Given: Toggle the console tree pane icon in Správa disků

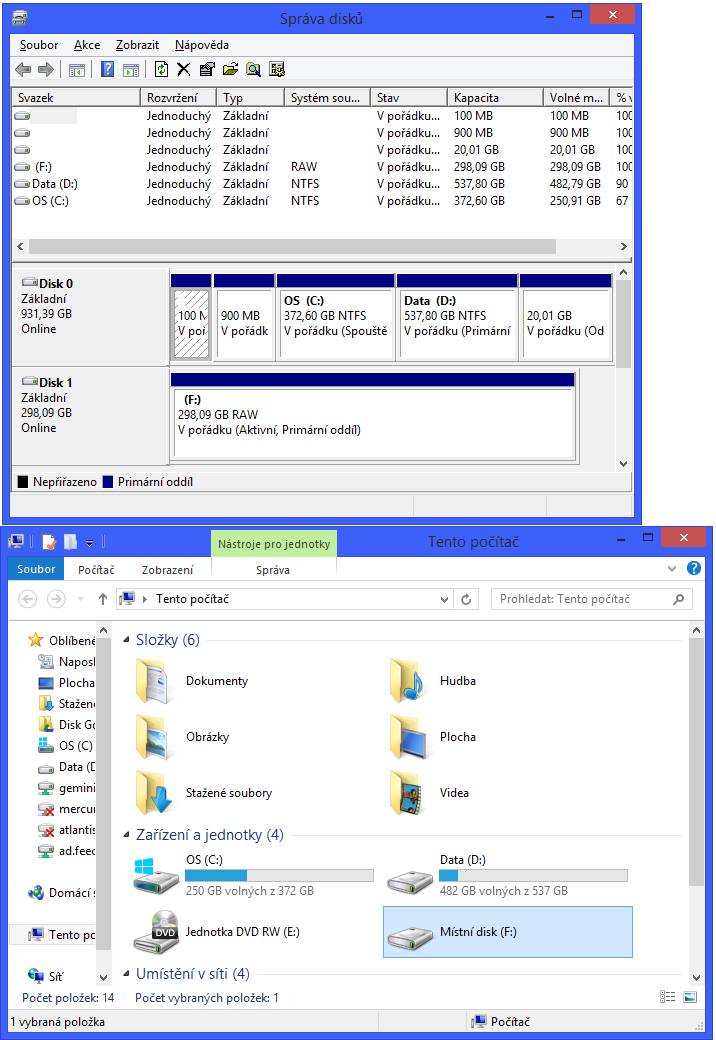Looking at the screenshot, I should tap(77, 70).
